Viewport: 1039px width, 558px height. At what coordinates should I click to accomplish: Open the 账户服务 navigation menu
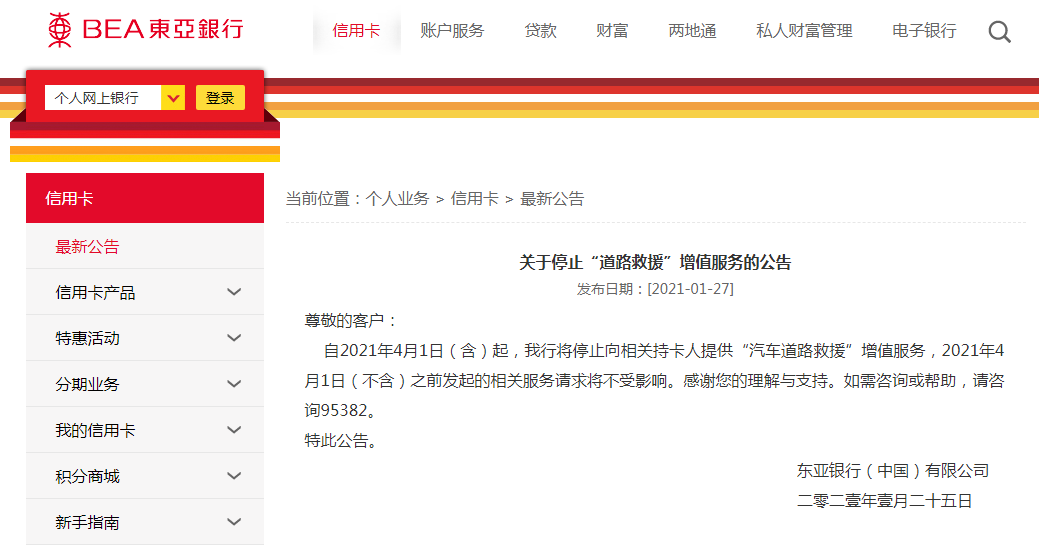tap(452, 30)
